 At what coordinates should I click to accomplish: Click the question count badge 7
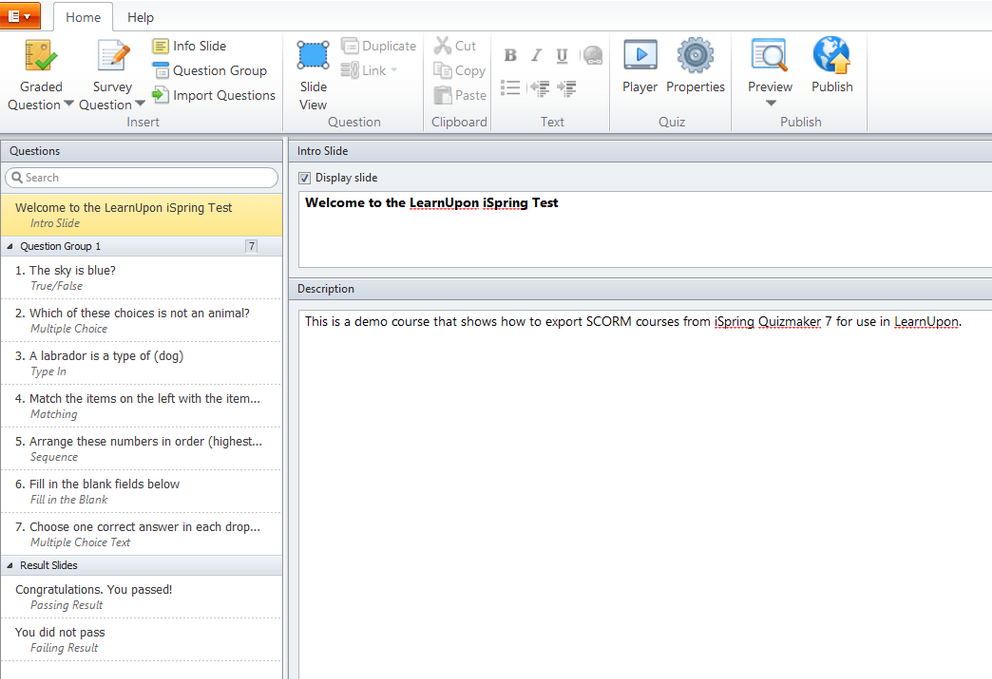(251, 246)
